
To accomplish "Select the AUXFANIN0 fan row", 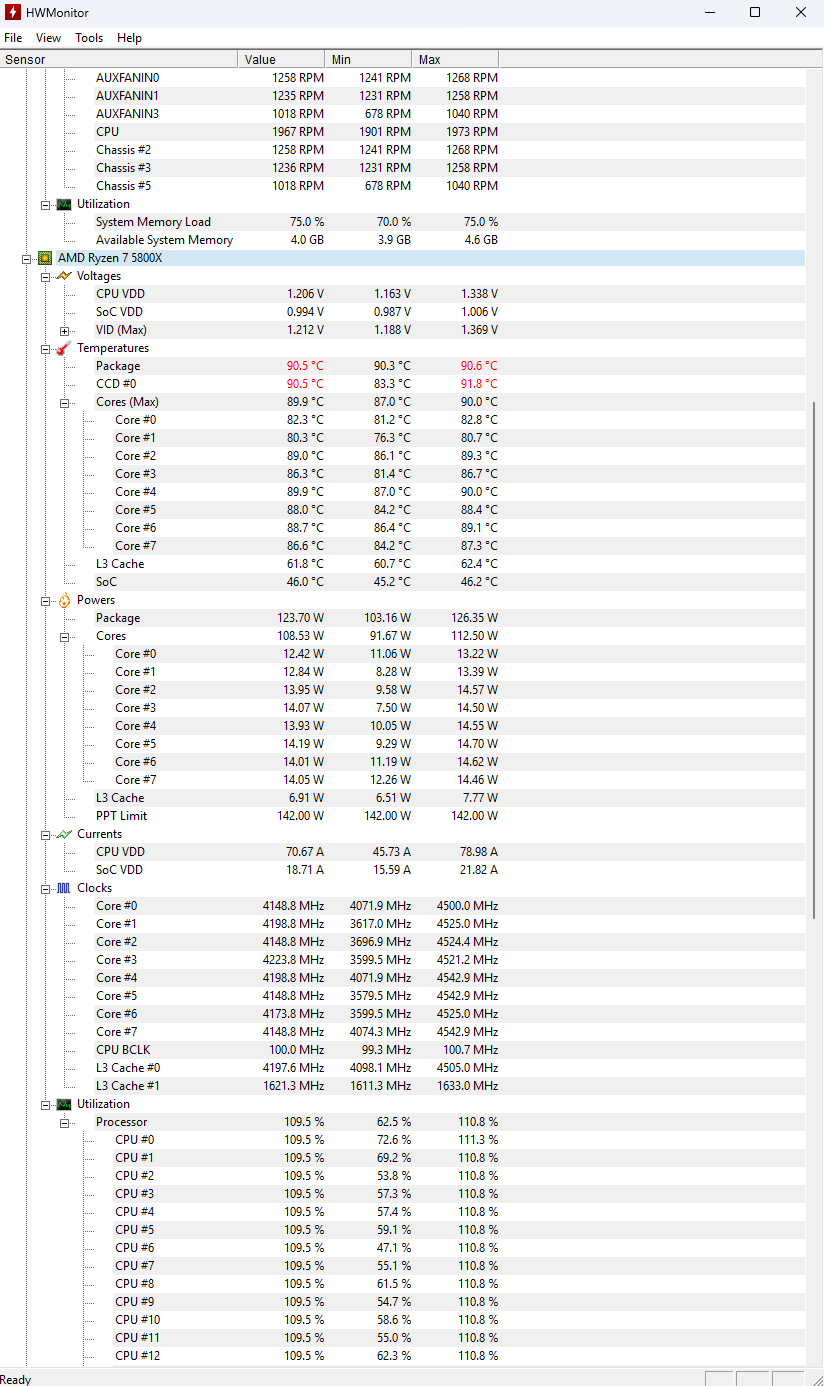I will 402,78.
